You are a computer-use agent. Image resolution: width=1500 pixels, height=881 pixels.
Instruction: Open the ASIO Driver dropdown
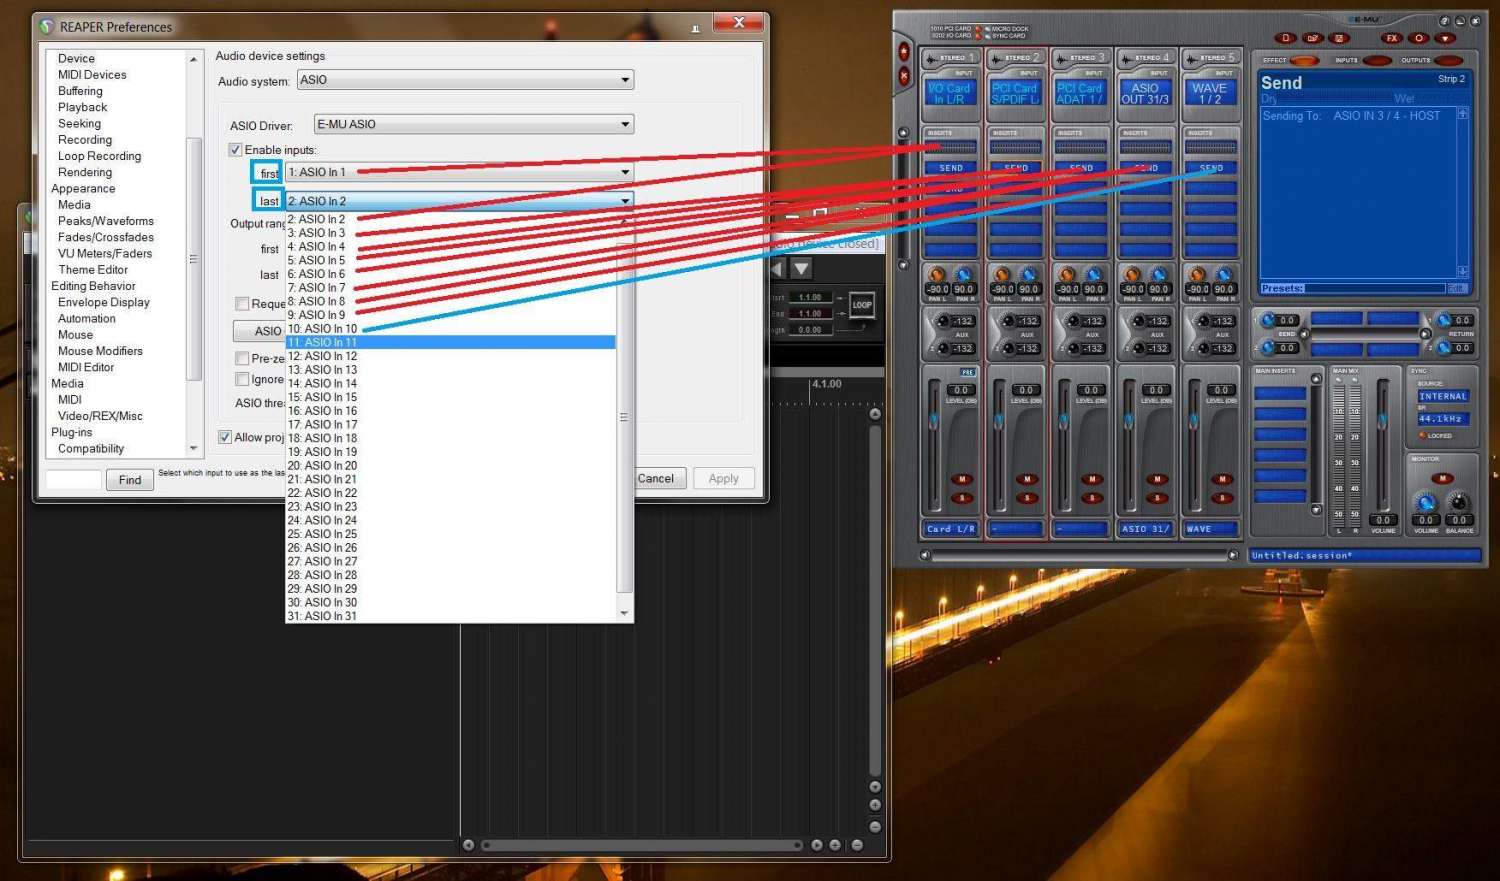[474, 125]
